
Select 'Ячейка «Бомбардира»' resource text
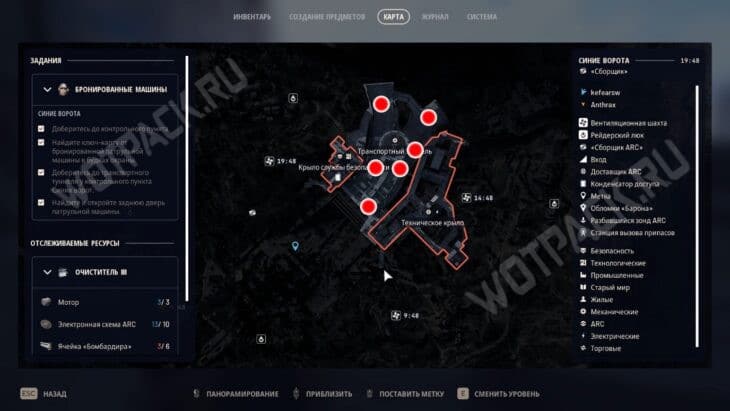pyautogui.click(x=95, y=346)
